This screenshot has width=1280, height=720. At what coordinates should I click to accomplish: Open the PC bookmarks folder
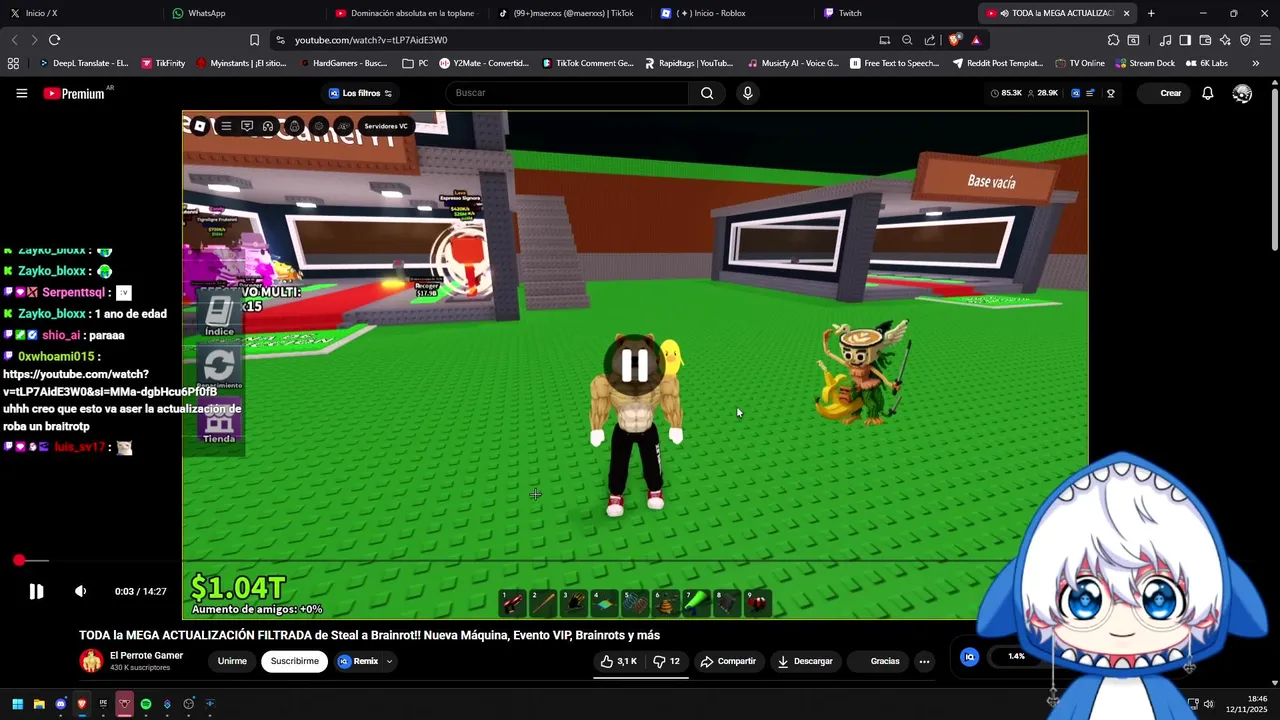(x=415, y=63)
